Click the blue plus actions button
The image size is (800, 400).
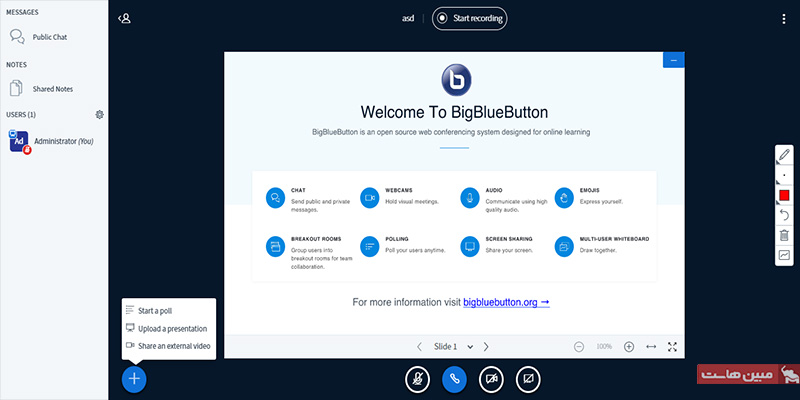click(x=134, y=379)
